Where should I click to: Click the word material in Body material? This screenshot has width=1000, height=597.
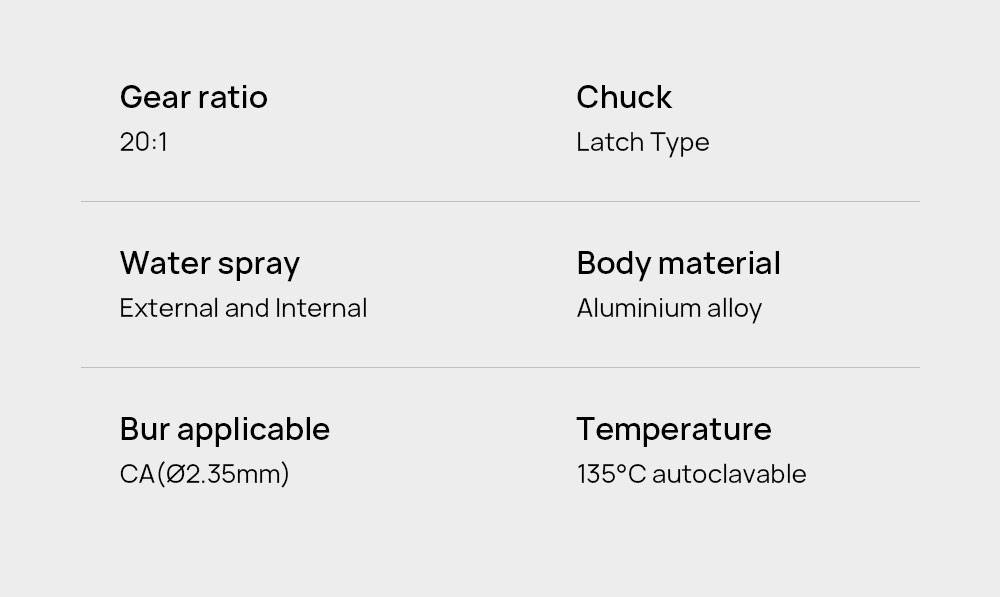(x=719, y=263)
